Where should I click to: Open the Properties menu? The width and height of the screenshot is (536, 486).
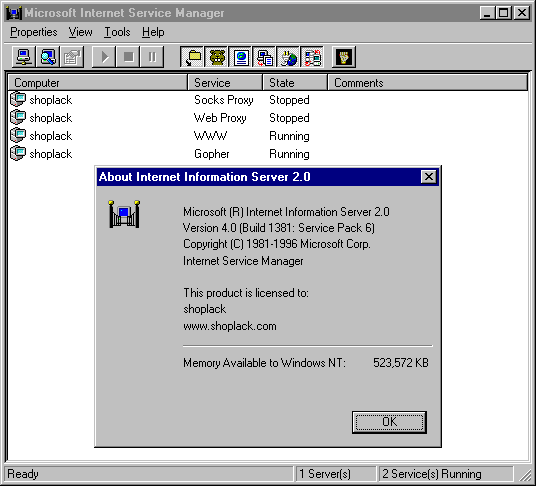(x=34, y=32)
